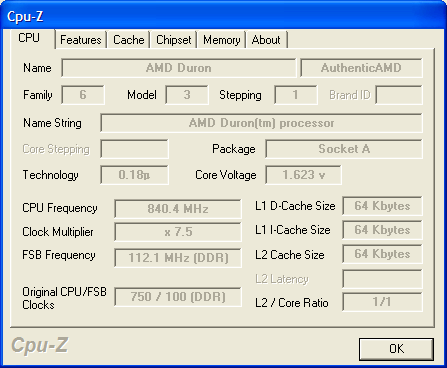
Task: Click the Cpu-Z window title bar
Action: tap(223, 16)
